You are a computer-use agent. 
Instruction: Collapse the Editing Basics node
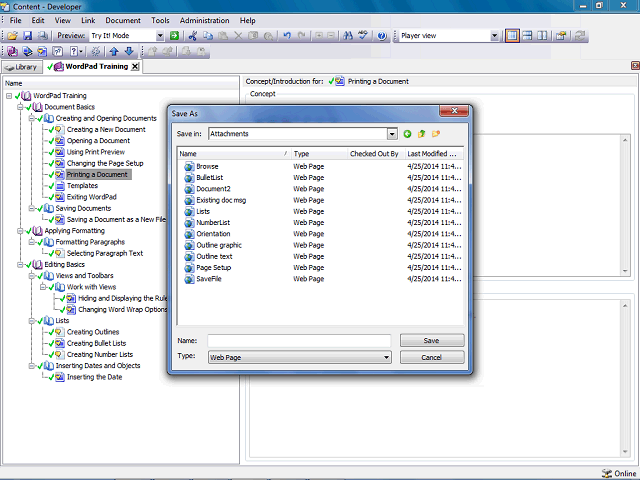coord(20,265)
